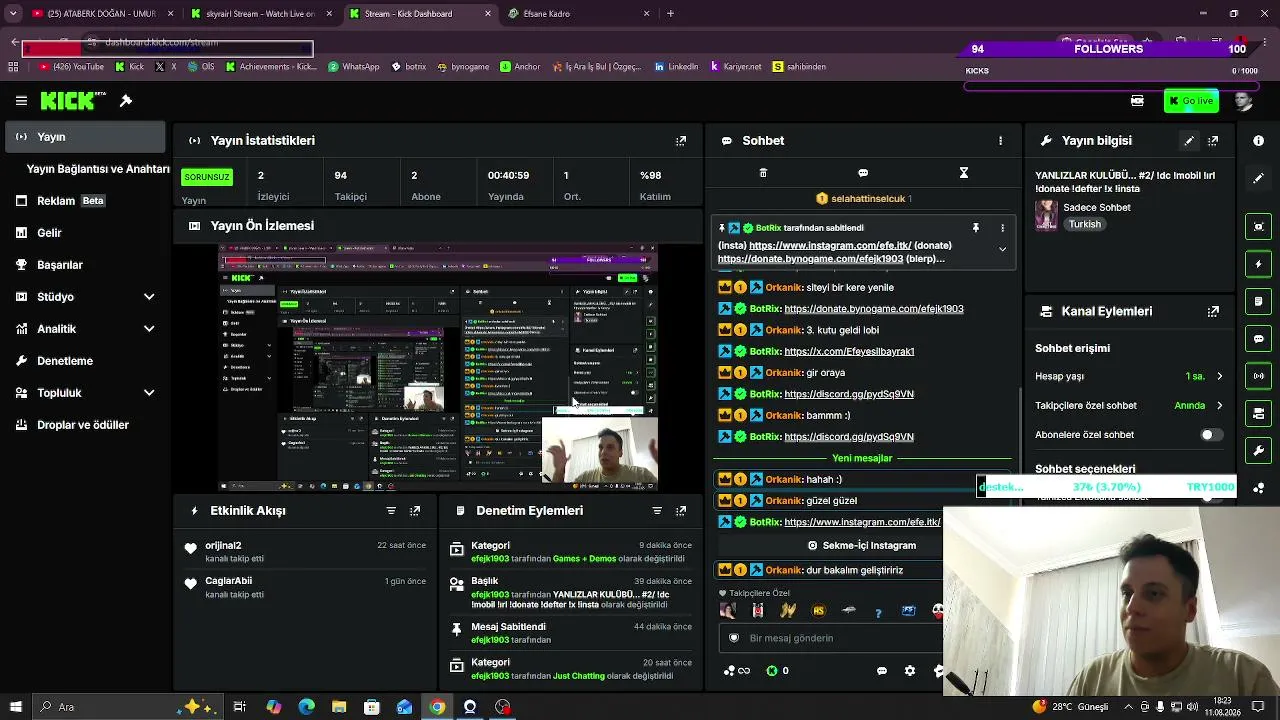Image resolution: width=1280 pixels, height=720 pixels.
Task: Open the hamburger menu beside Kick logo
Action: pos(21,101)
